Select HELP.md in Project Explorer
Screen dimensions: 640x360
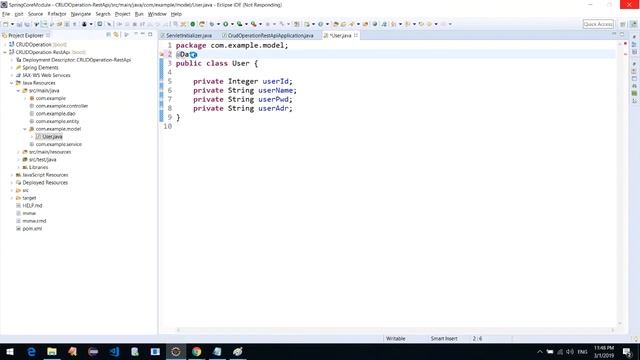point(32,206)
